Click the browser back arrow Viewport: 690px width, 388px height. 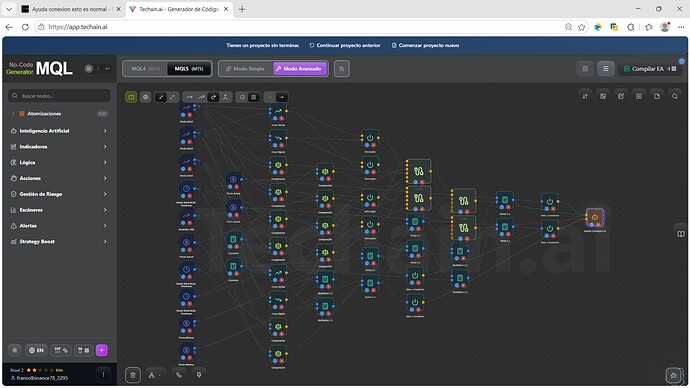(x=9, y=27)
